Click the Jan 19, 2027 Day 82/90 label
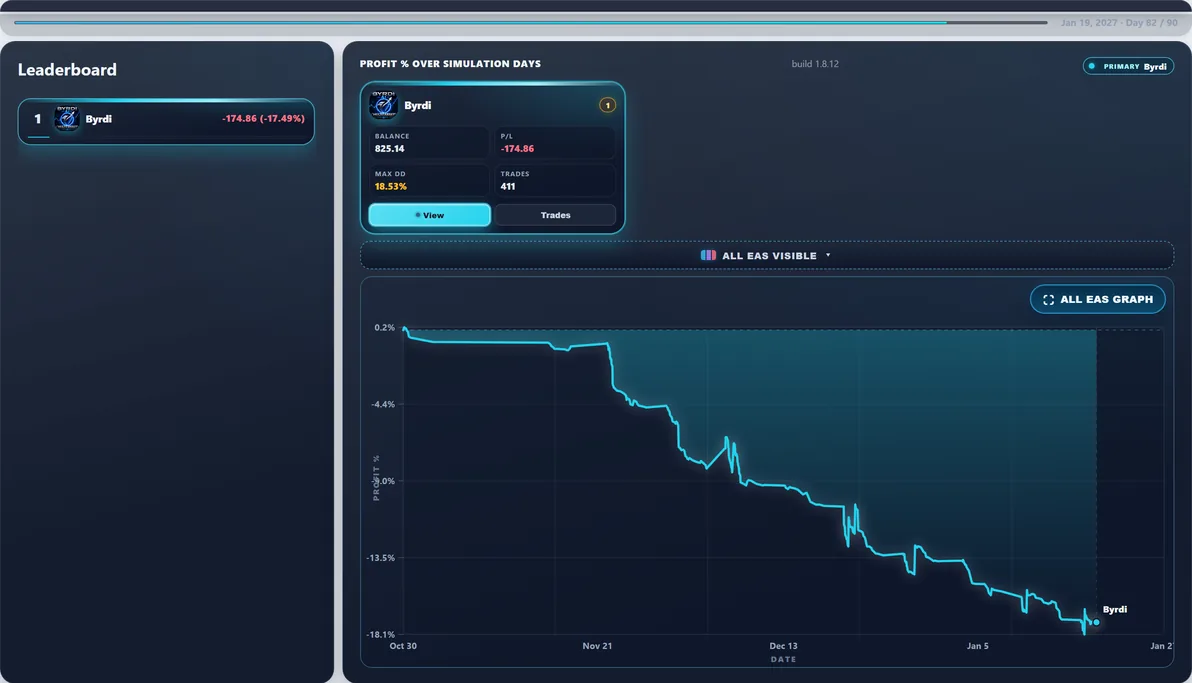The image size is (1192, 683). (x=1119, y=23)
